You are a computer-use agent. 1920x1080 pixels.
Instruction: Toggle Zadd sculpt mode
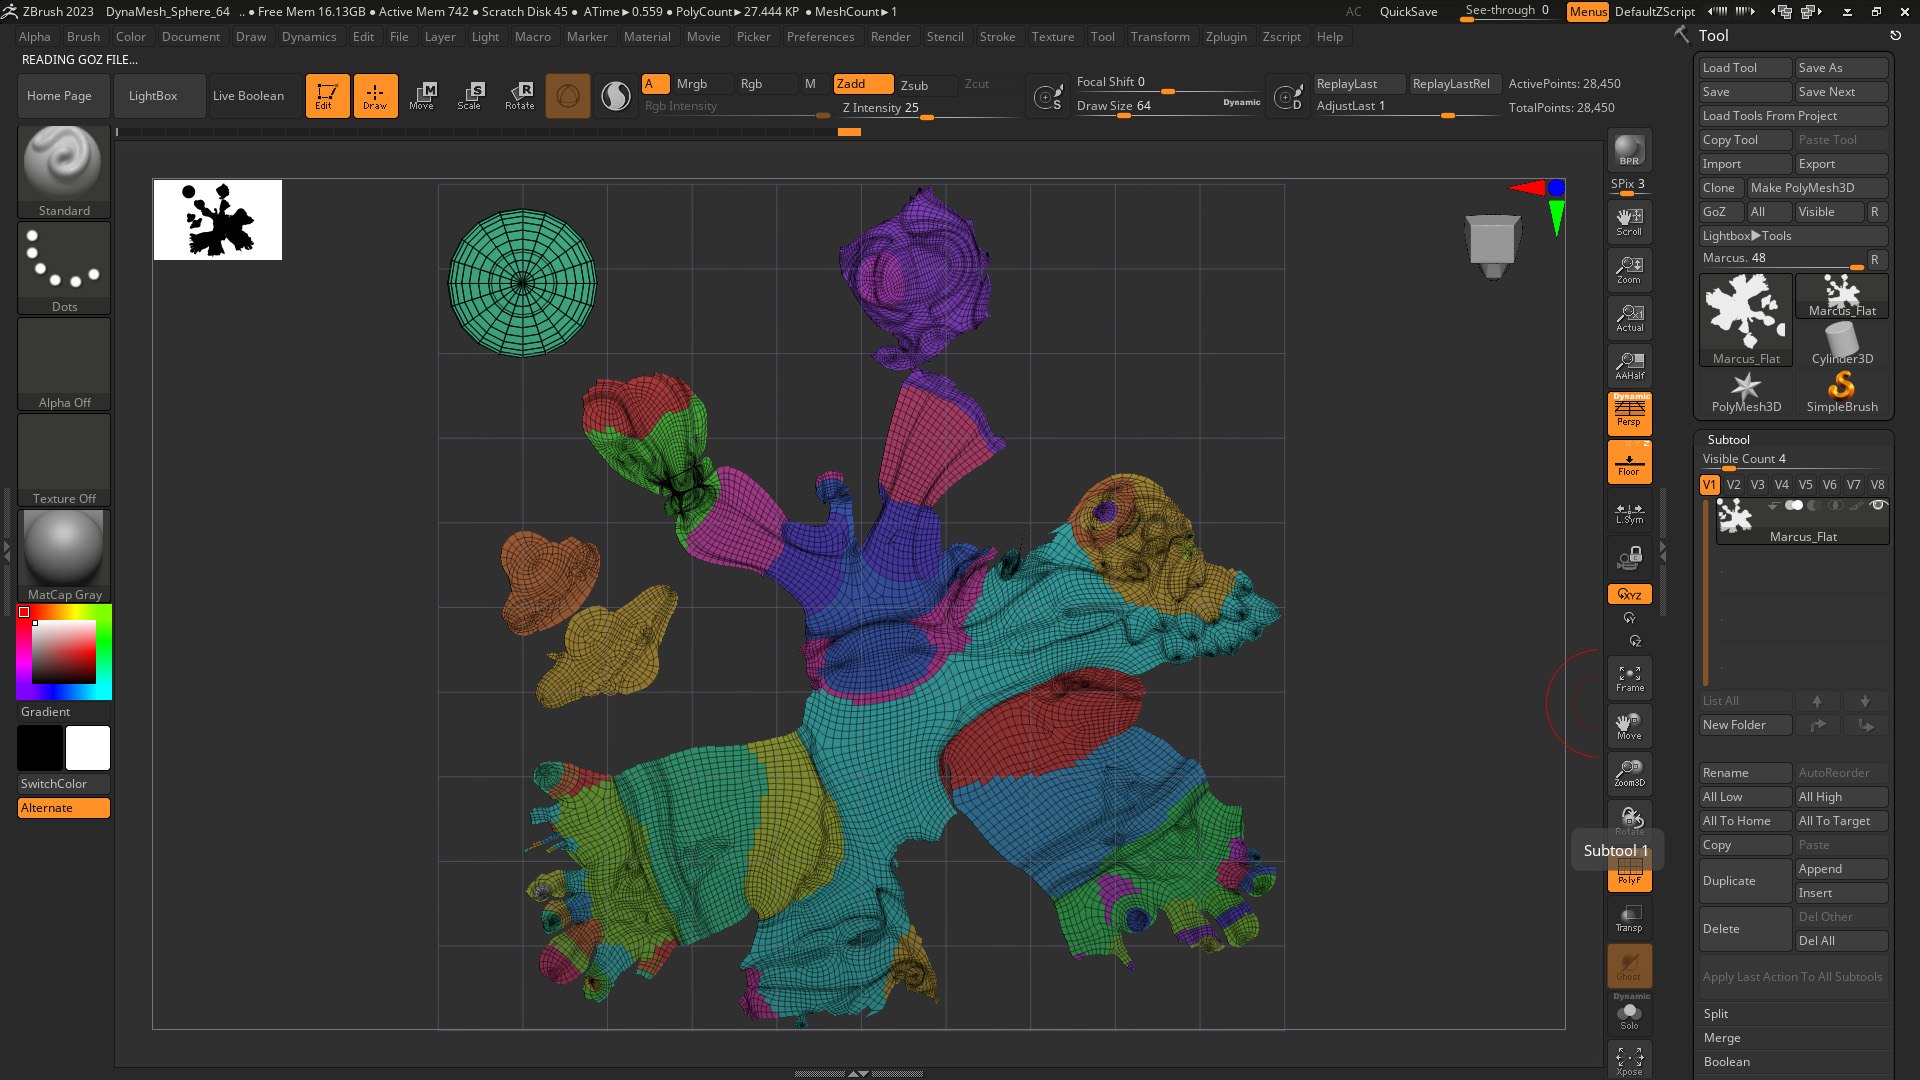(x=863, y=84)
